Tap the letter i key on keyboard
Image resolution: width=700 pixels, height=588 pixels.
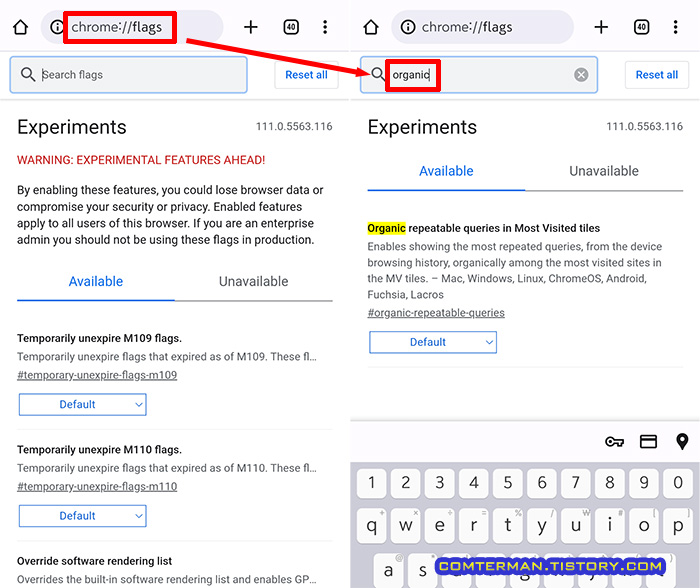click(x=610, y=525)
